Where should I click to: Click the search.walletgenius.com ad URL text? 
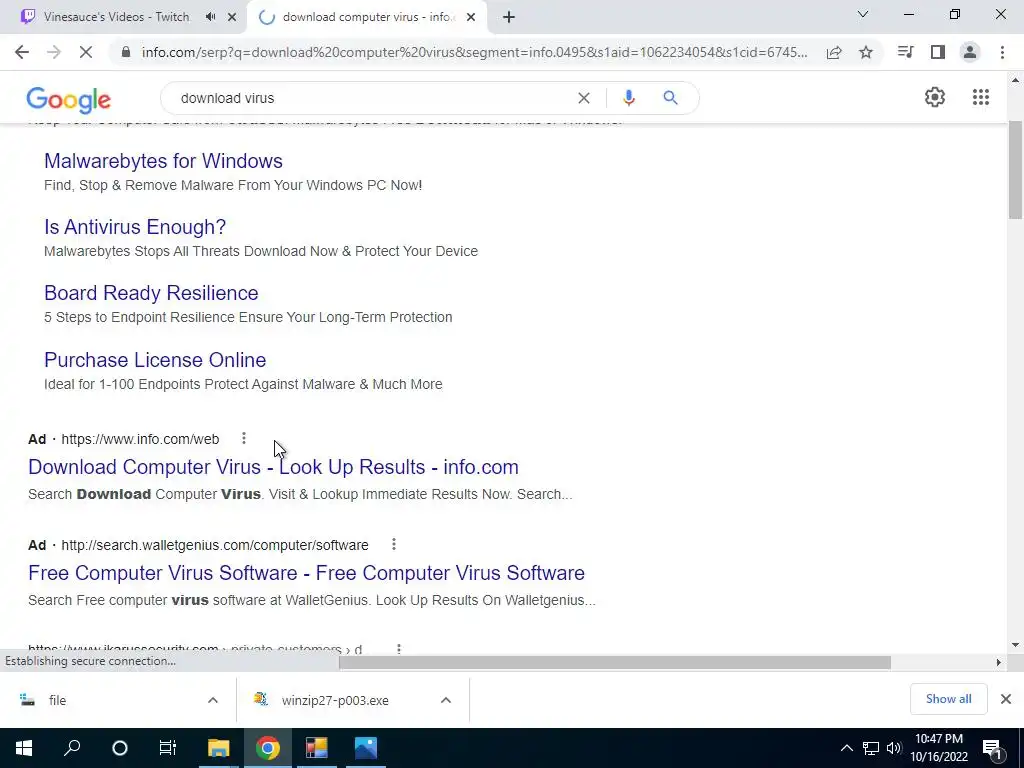click(x=215, y=545)
